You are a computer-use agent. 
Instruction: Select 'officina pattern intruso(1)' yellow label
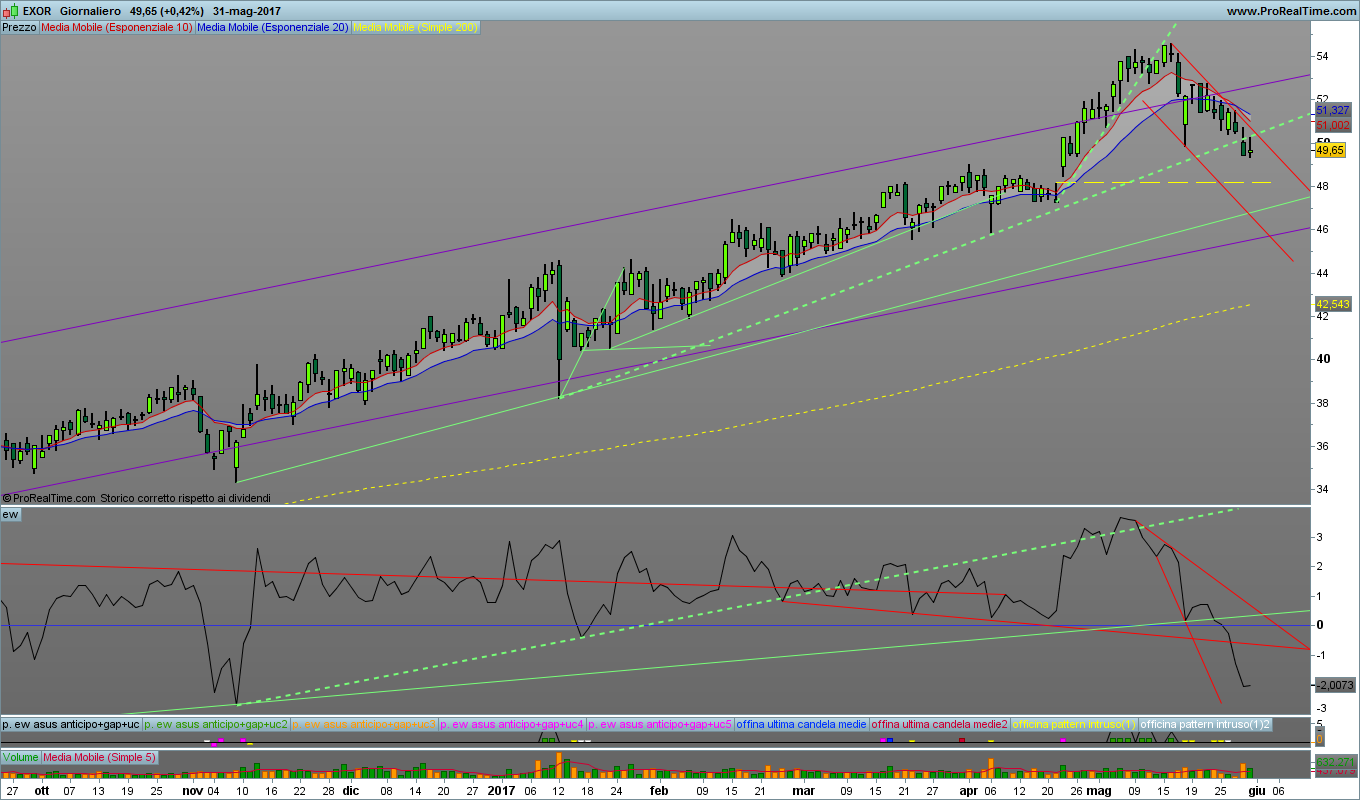(x=1075, y=723)
